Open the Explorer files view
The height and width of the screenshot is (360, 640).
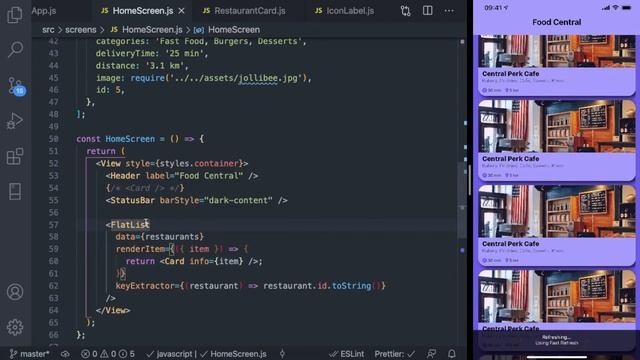(15, 14)
